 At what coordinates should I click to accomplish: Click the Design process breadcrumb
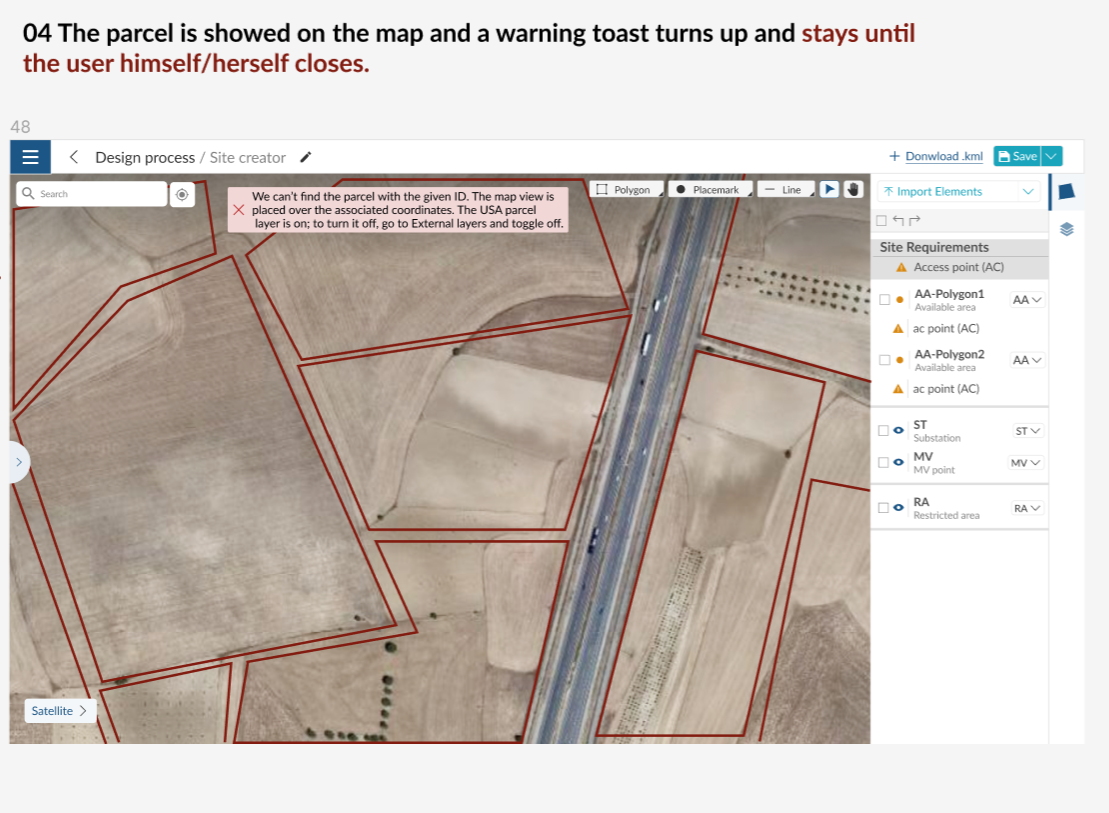point(145,158)
